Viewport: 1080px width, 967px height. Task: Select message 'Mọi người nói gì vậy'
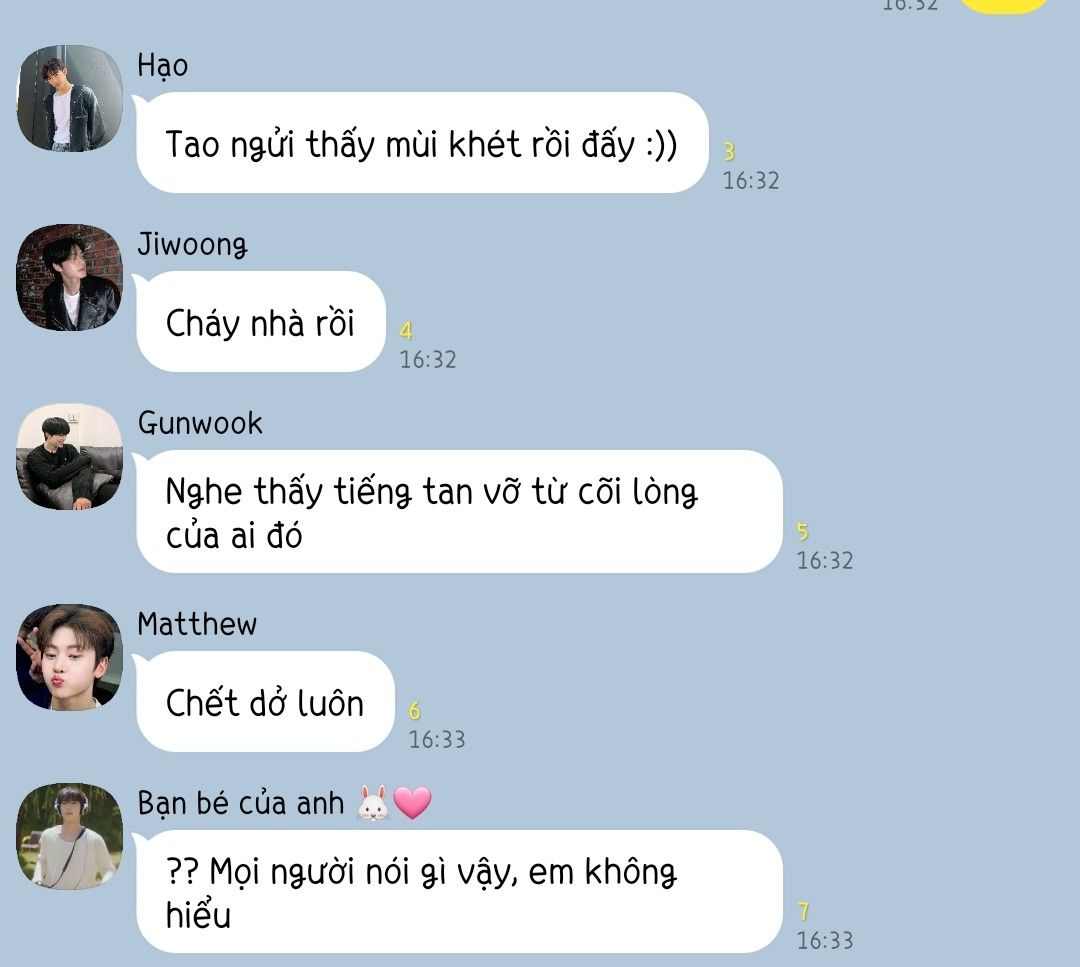tap(459, 892)
